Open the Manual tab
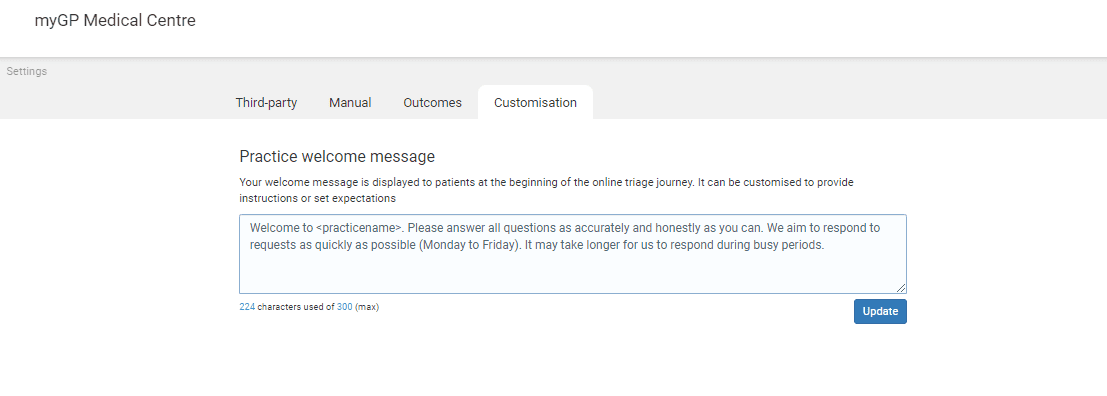1107x396 pixels. [x=350, y=102]
